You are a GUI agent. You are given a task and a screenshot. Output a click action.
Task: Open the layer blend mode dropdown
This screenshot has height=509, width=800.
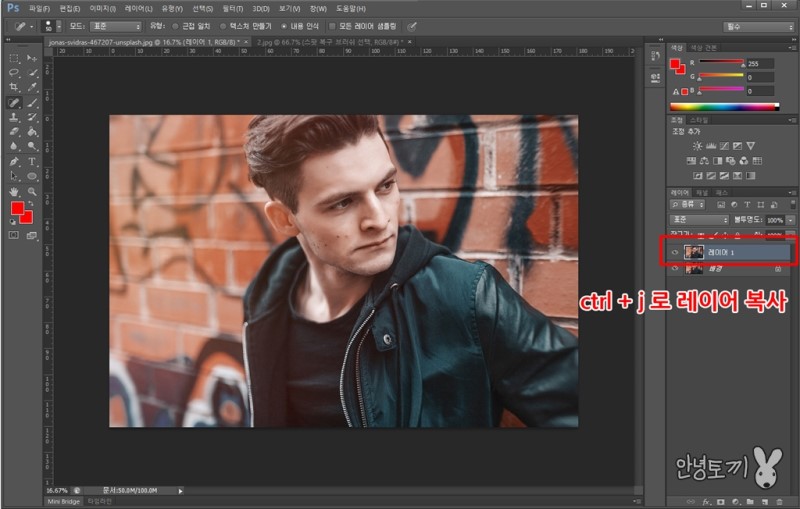pyautogui.click(x=699, y=219)
